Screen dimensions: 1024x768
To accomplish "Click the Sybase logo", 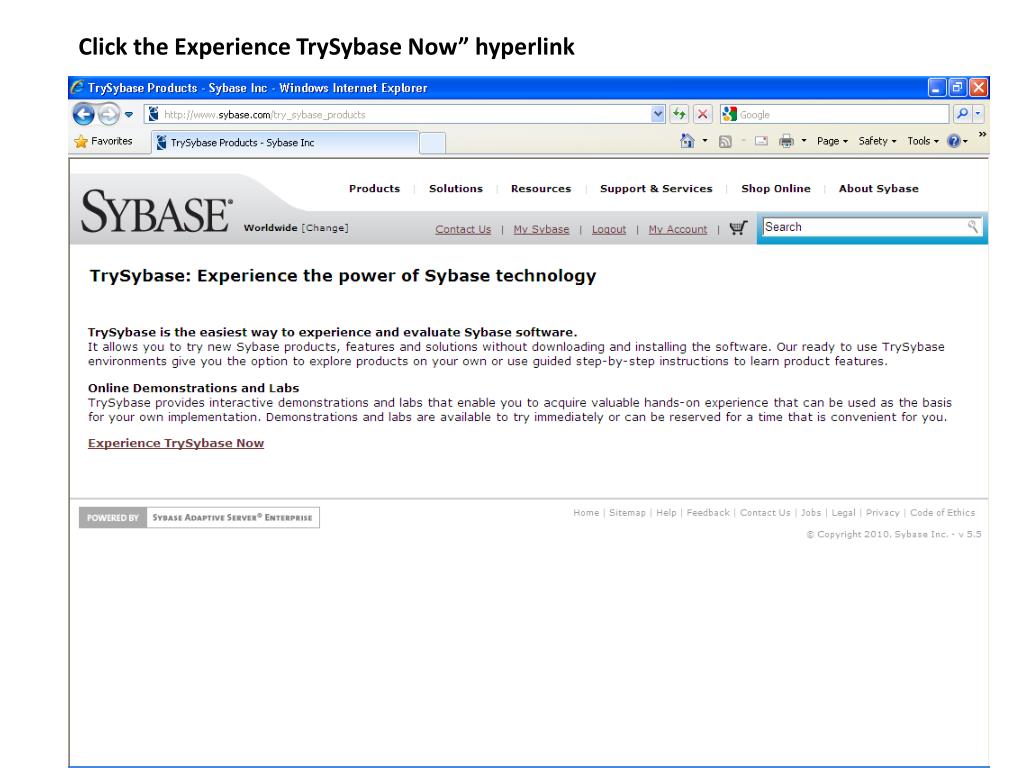I will coord(157,211).
